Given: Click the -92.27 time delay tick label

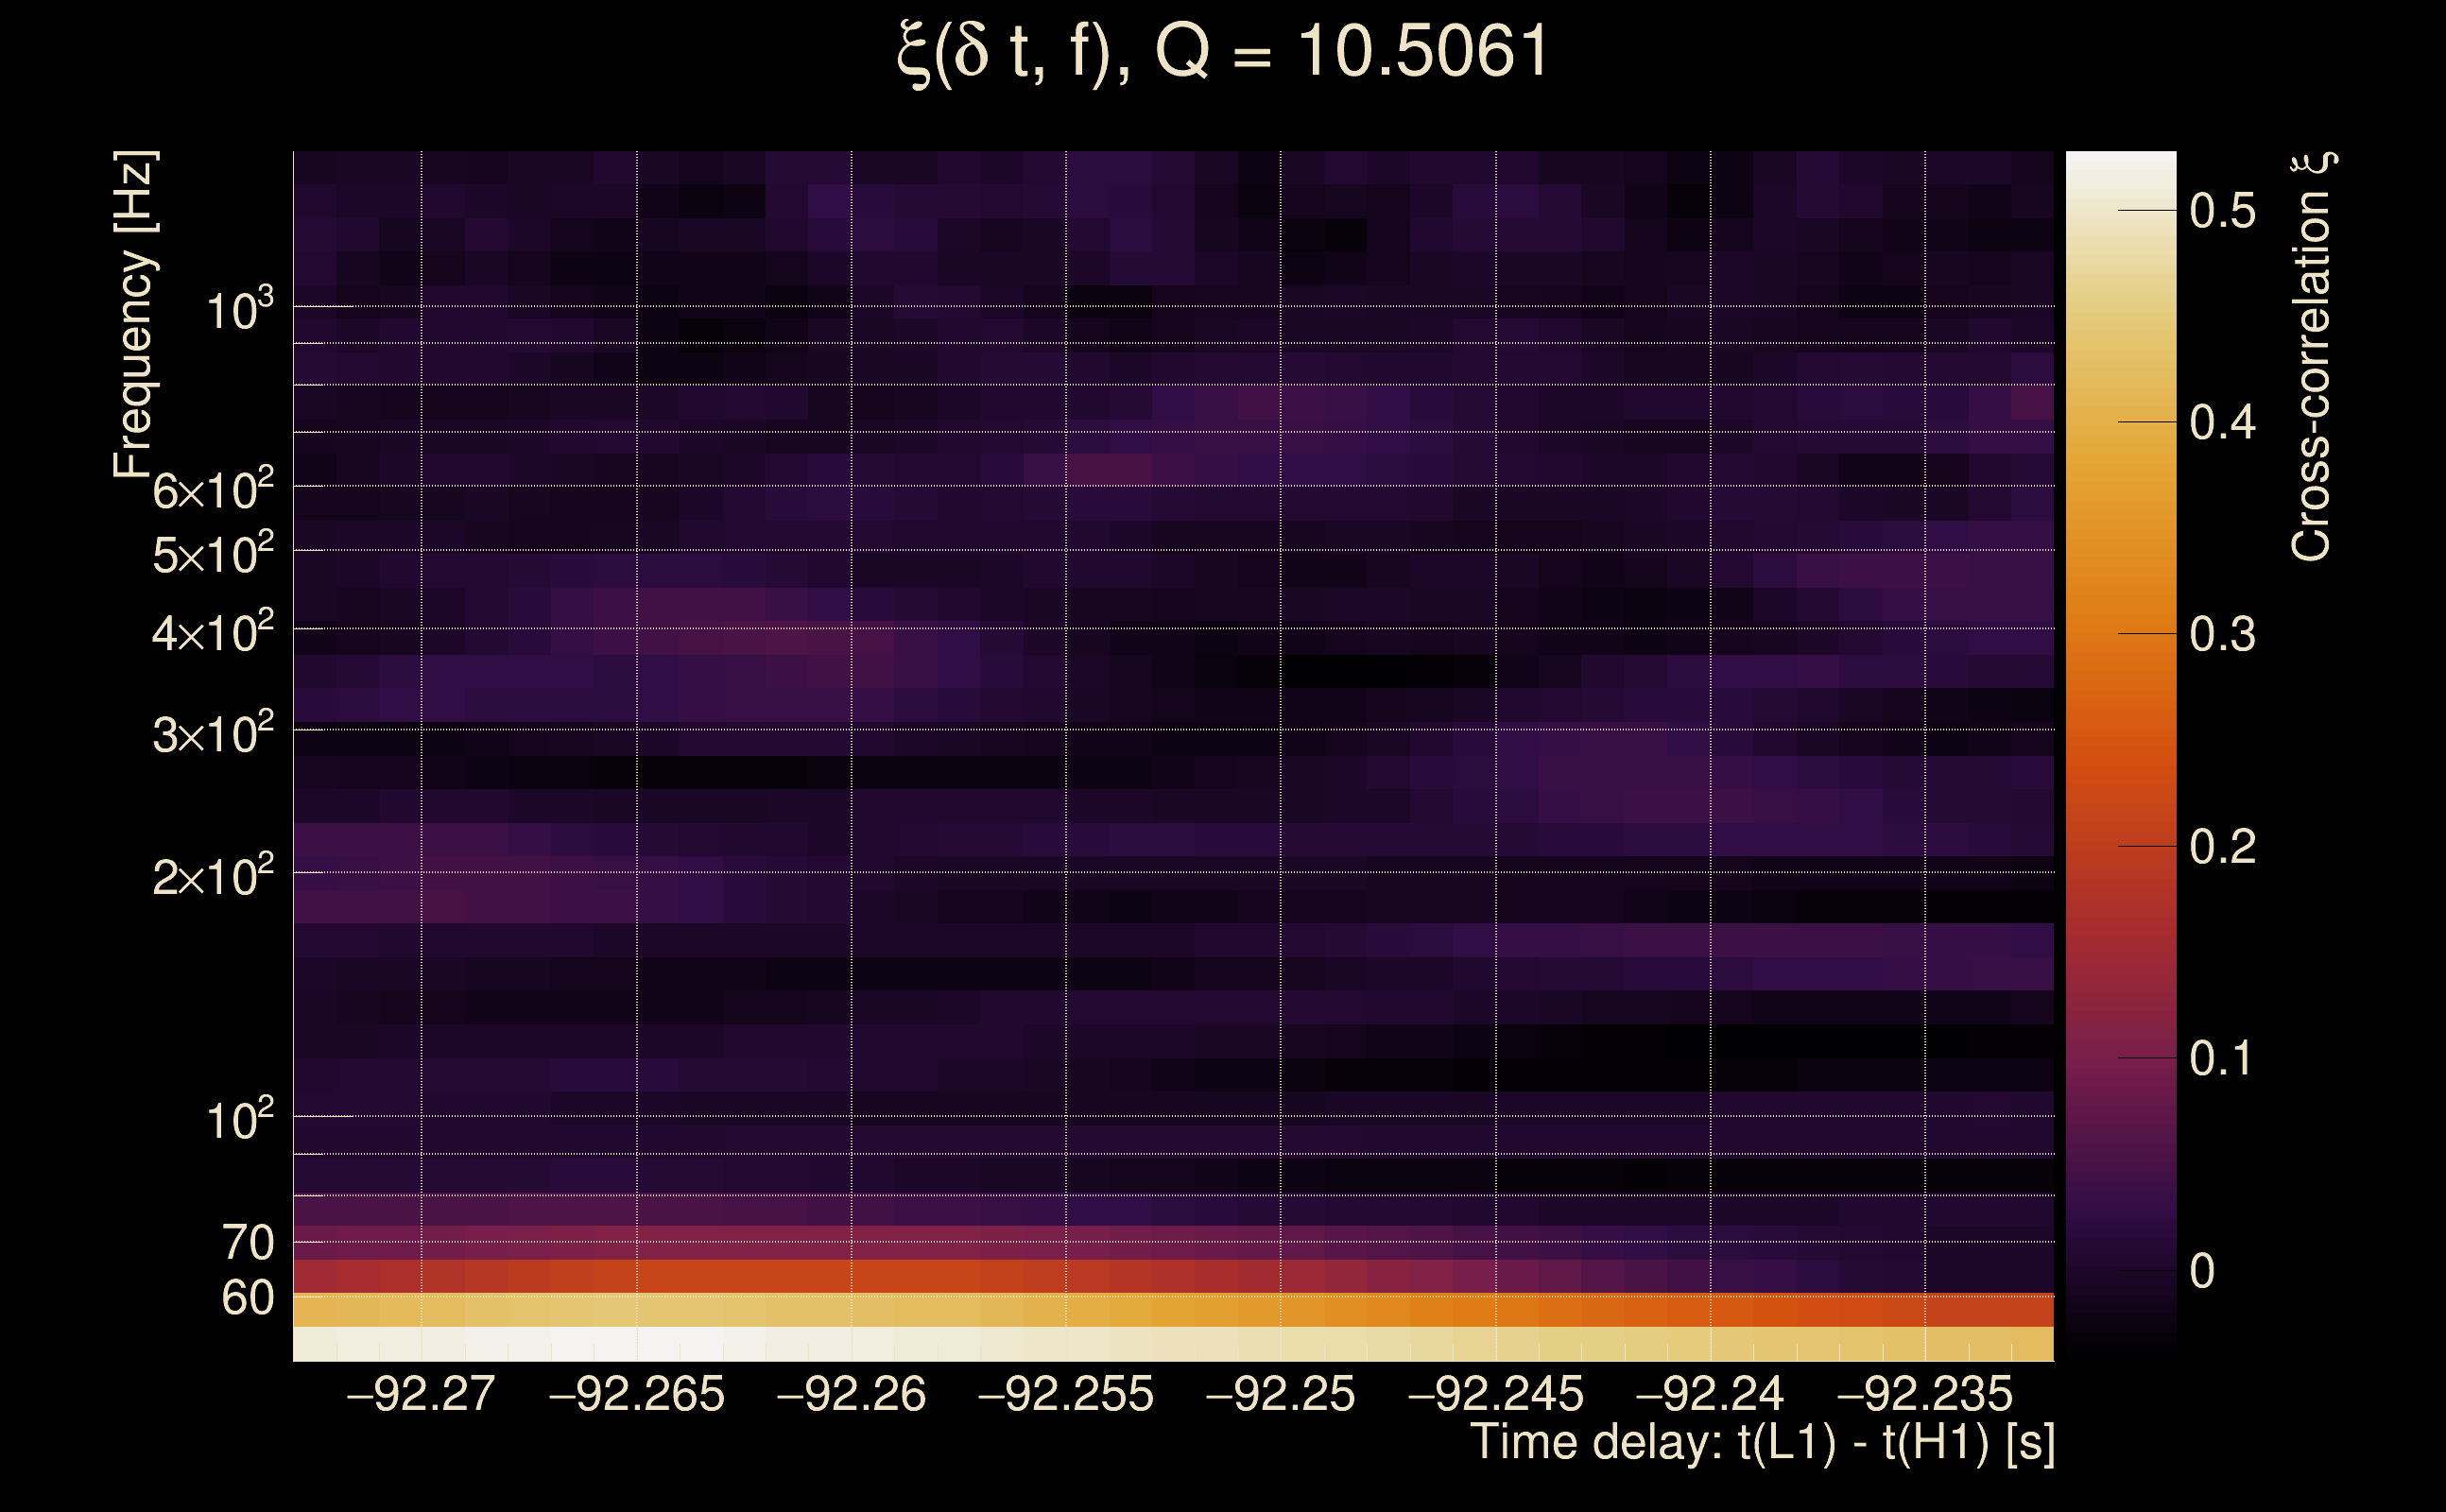Looking at the screenshot, I should (x=420, y=1394).
